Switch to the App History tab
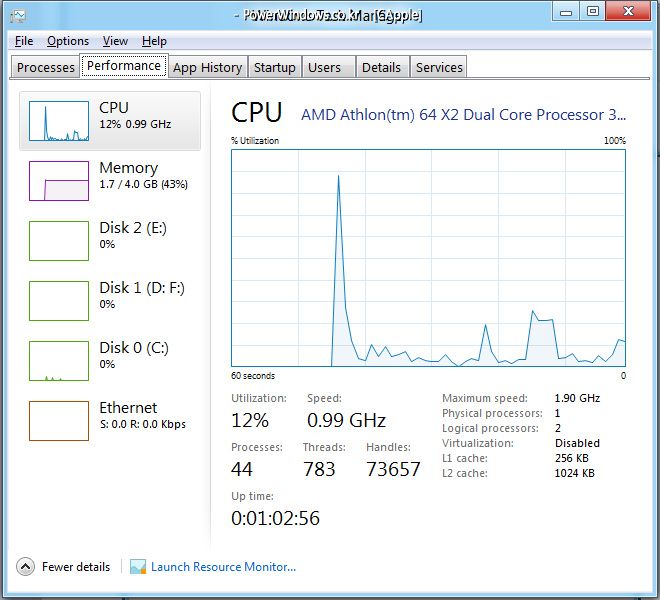Image resolution: width=660 pixels, height=600 pixels. (208, 67)
